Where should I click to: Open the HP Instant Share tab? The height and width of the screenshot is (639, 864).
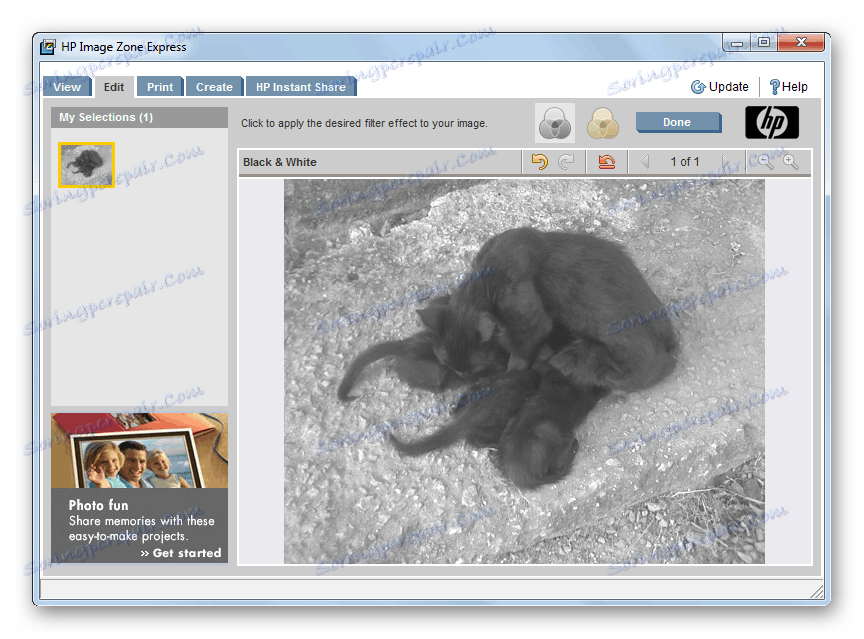tap(300, 86)
